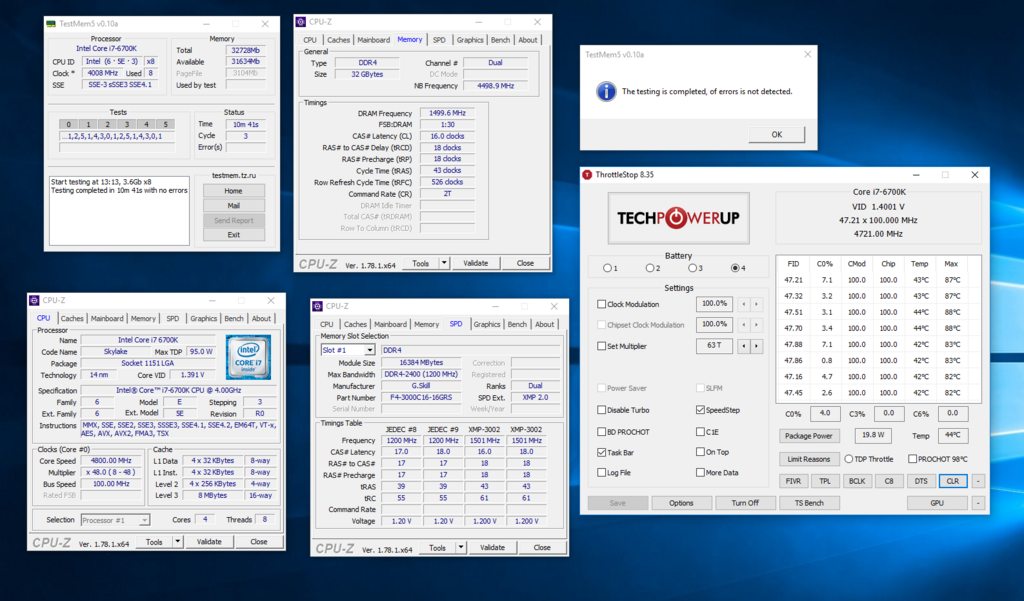The height and width of the screenshot is (601, 1024).
Task: Open Mainboard tab in CPU window
Action: point(107,318)
